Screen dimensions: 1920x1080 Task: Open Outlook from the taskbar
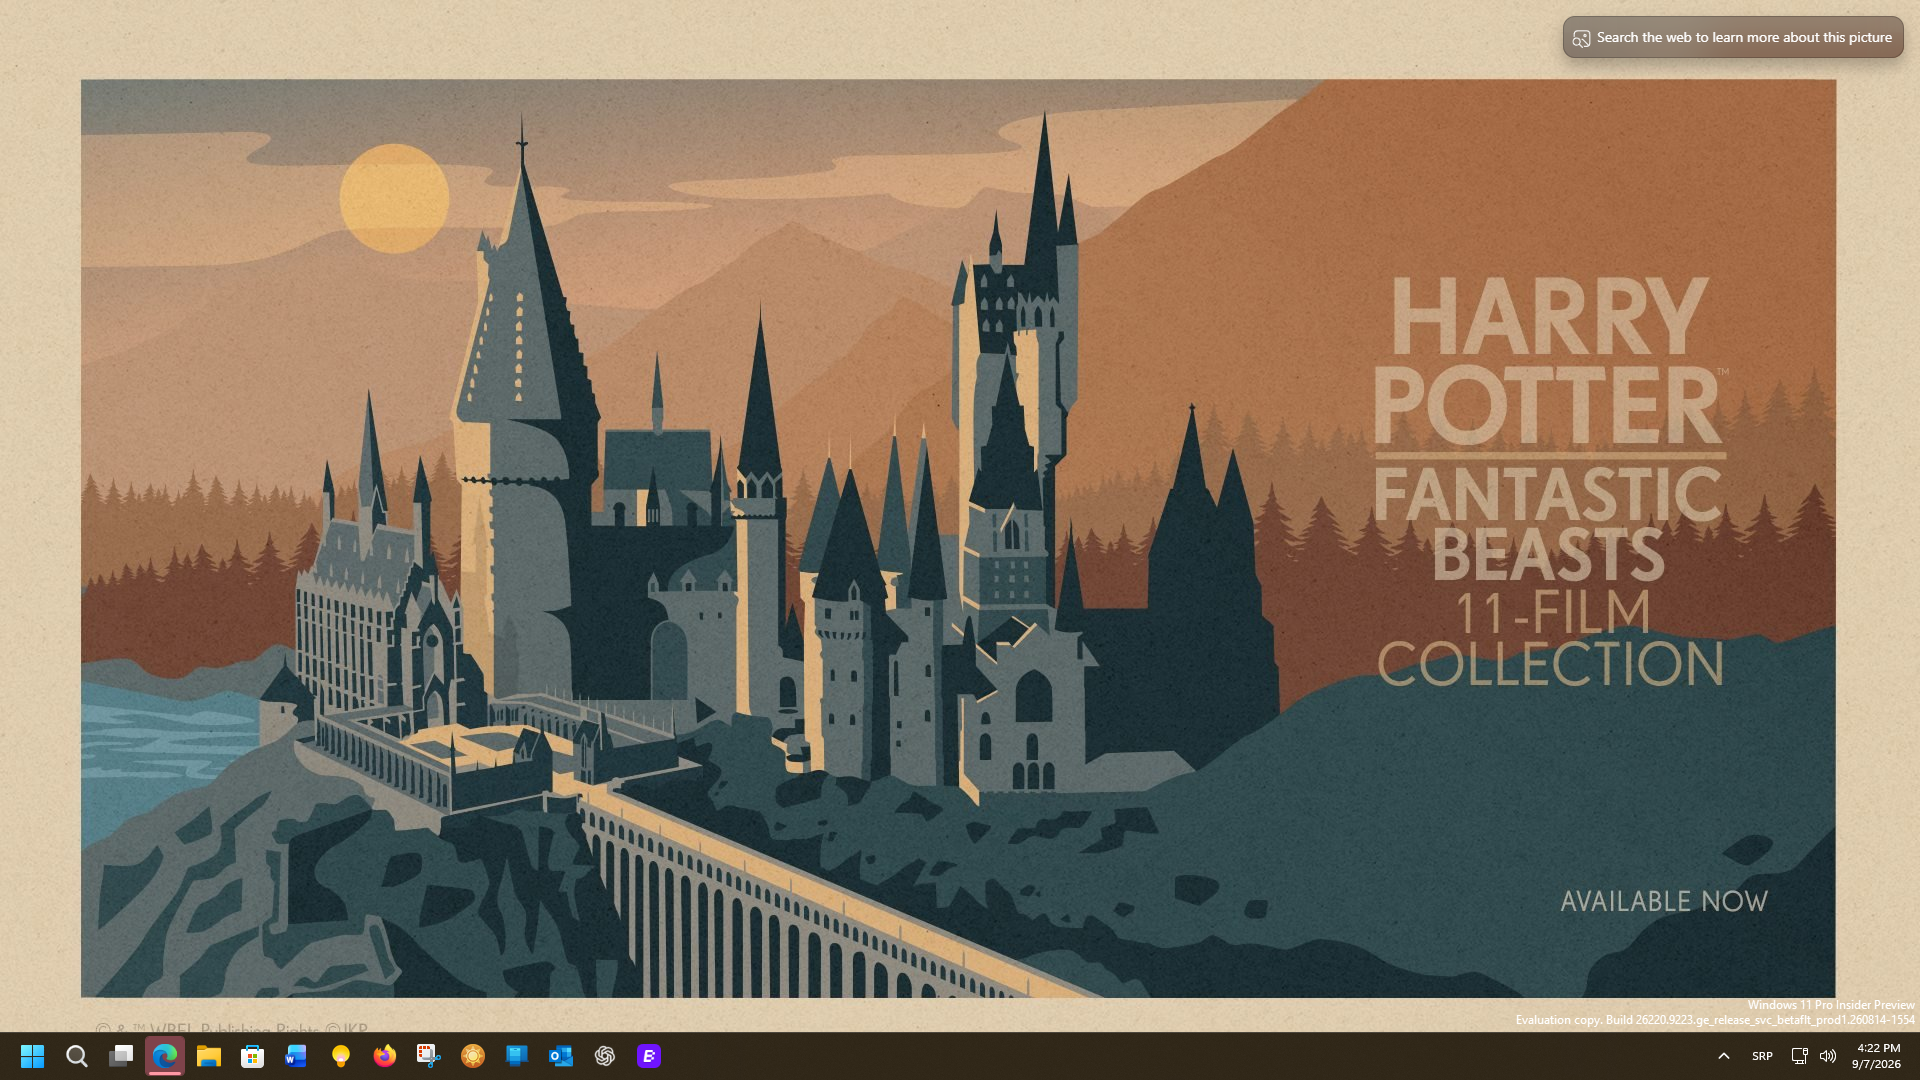click(x=561, y=1056)
